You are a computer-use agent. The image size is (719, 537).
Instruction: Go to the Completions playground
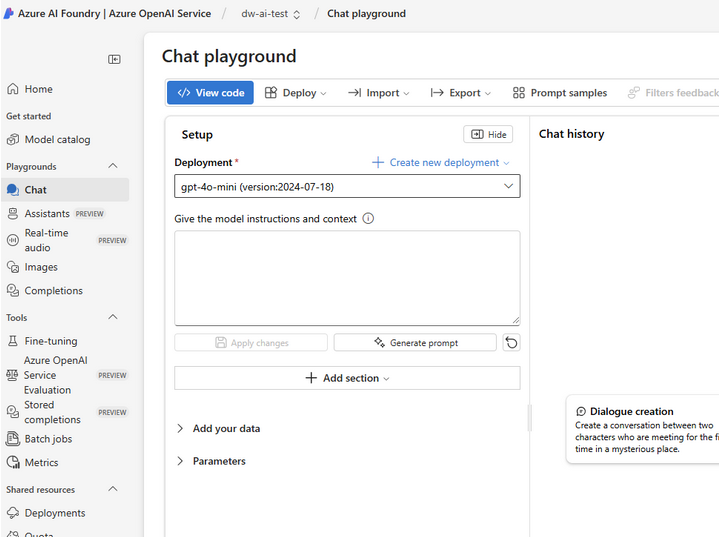click(44, 291)
